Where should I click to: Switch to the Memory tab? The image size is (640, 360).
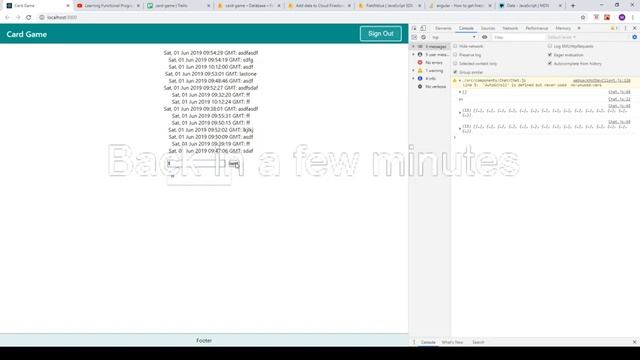point(563,28)
